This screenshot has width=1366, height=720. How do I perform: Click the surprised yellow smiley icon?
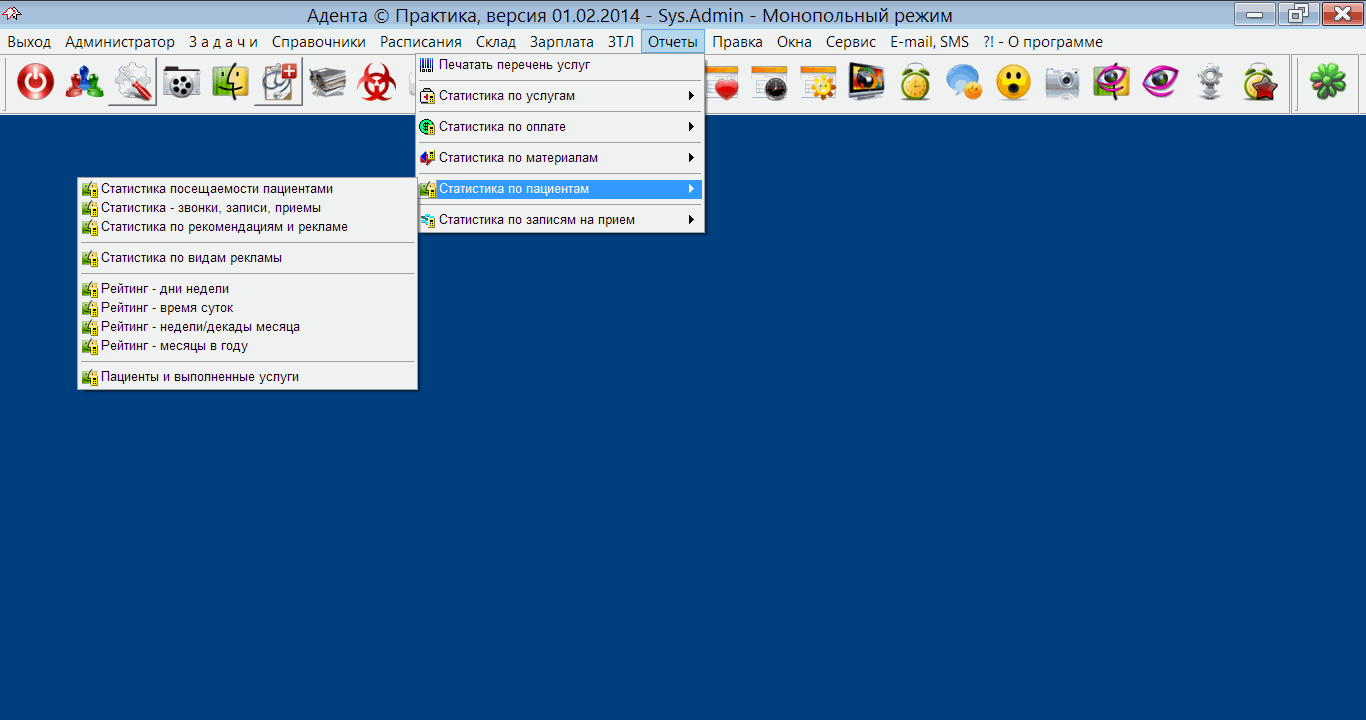pos(1013,83)
